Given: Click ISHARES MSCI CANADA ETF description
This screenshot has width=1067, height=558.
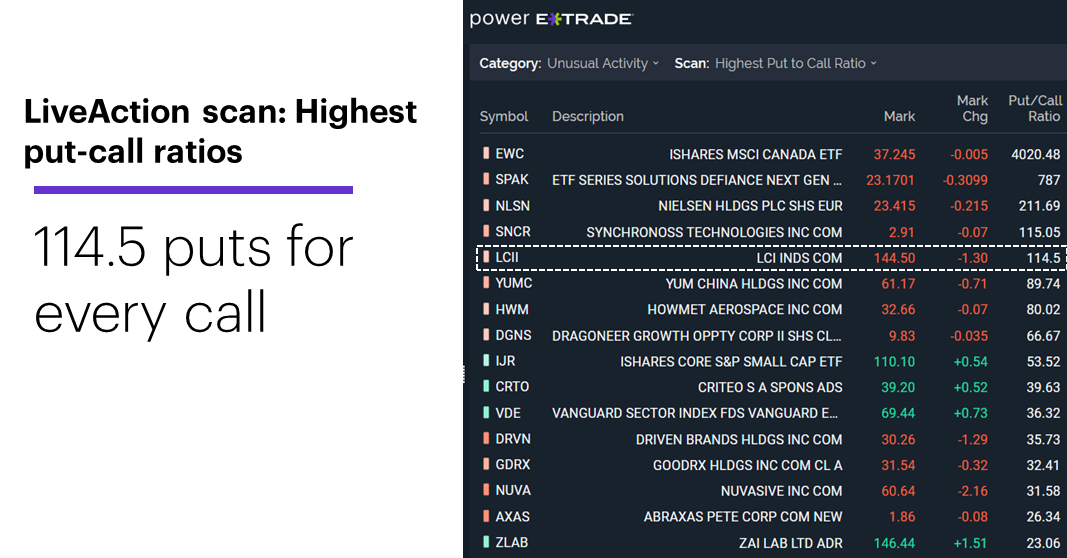Looking at the screenshot, I should pos(755,154).
